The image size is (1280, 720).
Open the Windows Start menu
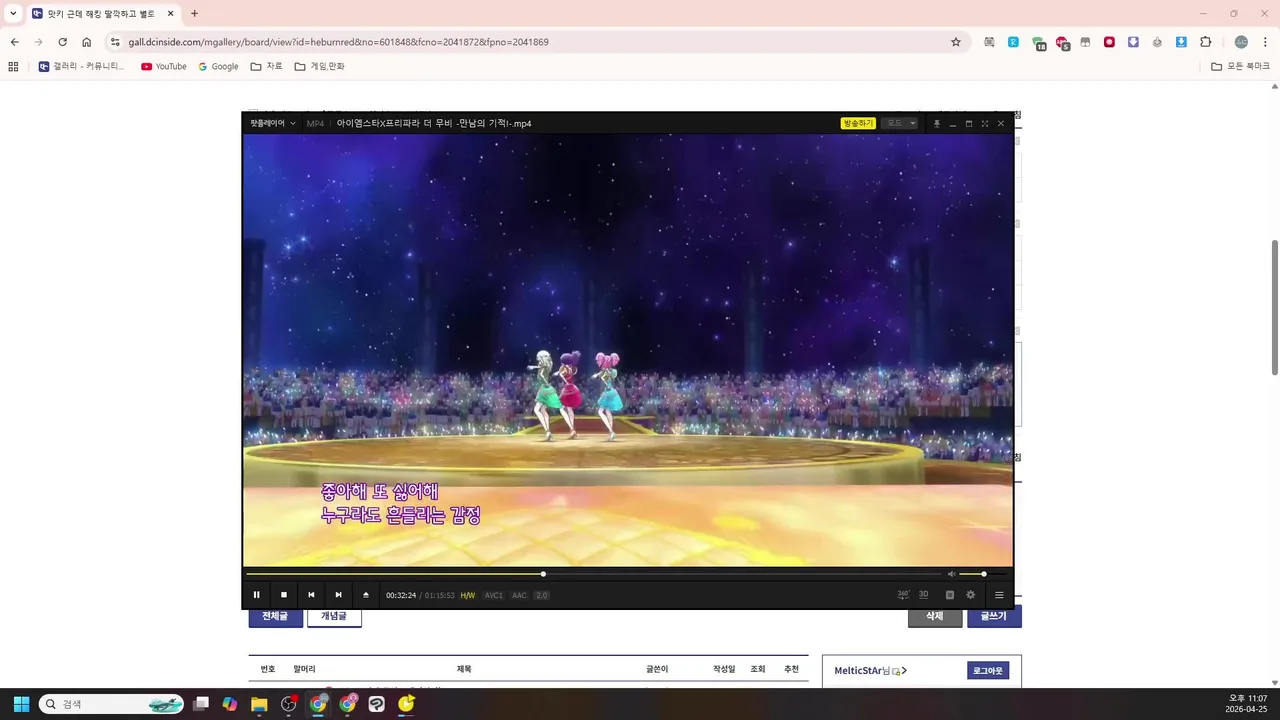point(21,704)
